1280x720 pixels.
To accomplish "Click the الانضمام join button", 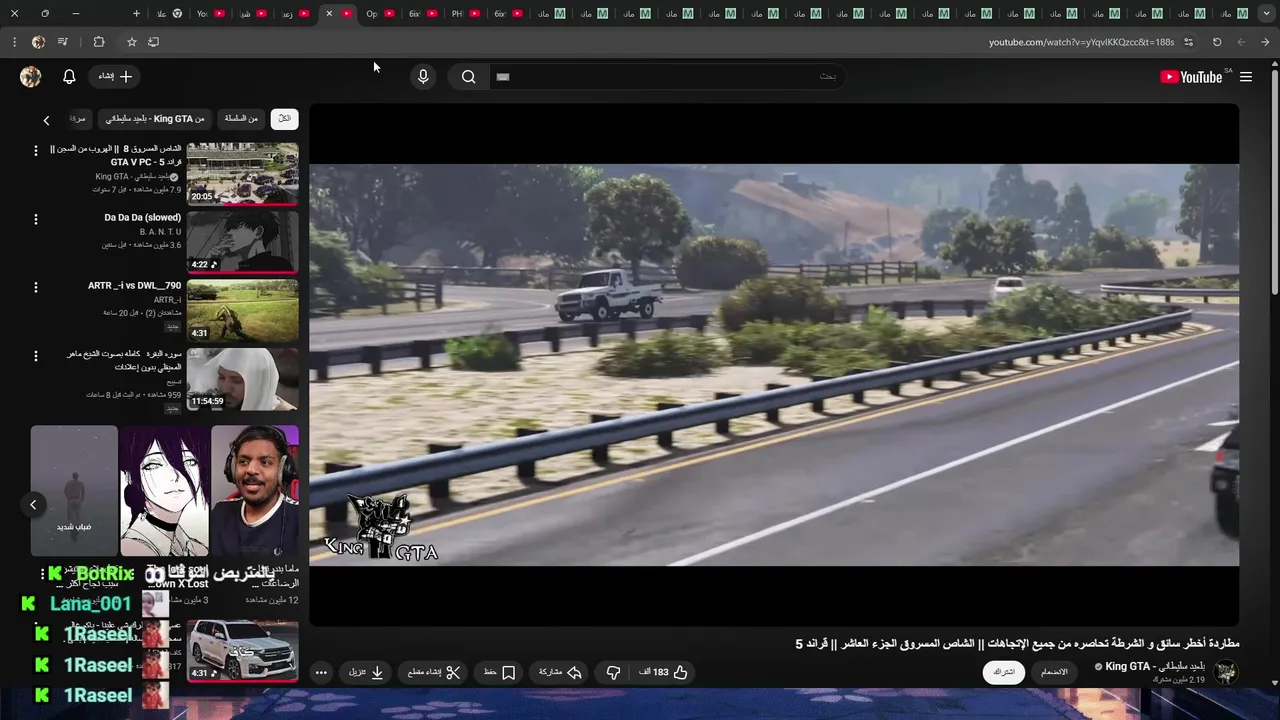I will point(1054,672).
